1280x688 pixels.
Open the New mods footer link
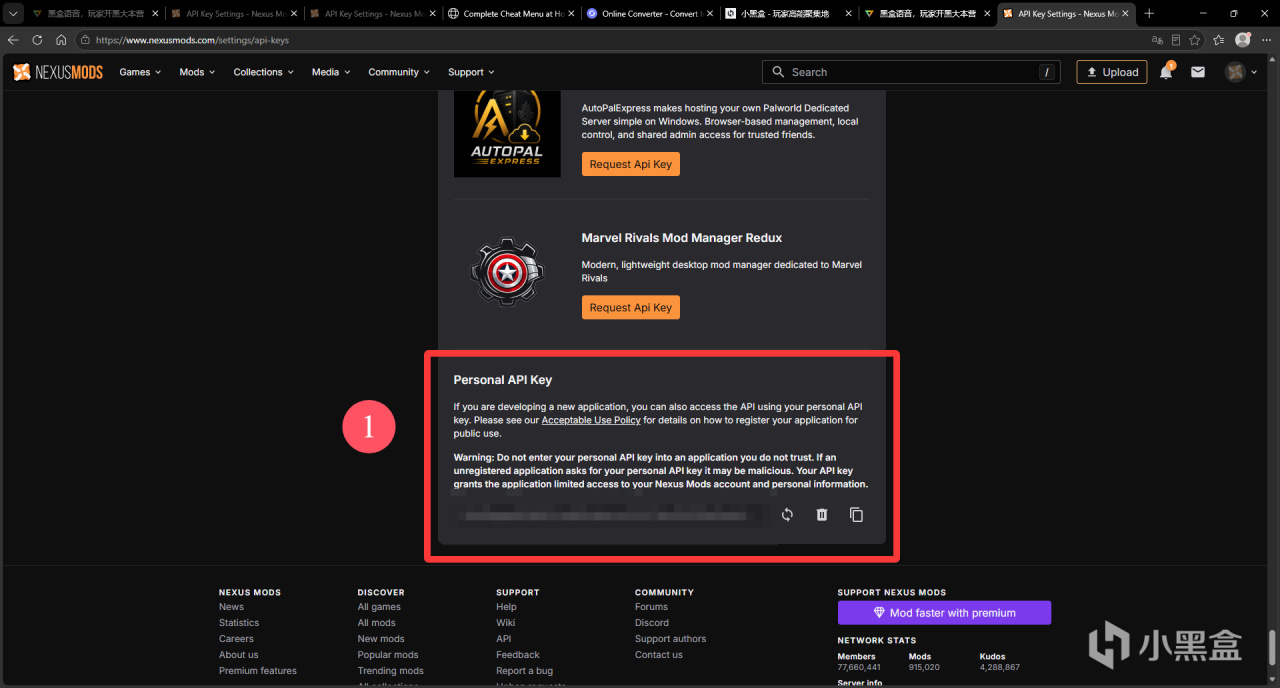(x=381, y=638)
